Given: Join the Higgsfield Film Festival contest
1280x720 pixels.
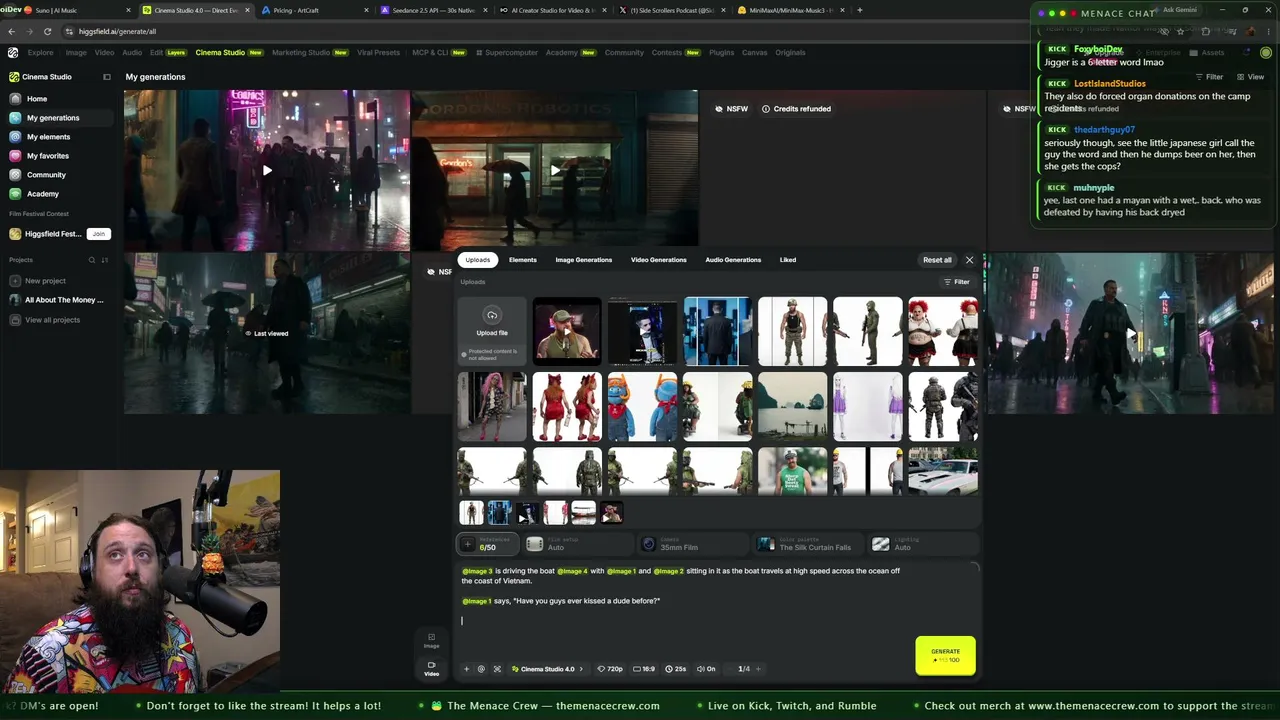Looking at the screenshot, I should pyautogui.click(x=98, y=234).
